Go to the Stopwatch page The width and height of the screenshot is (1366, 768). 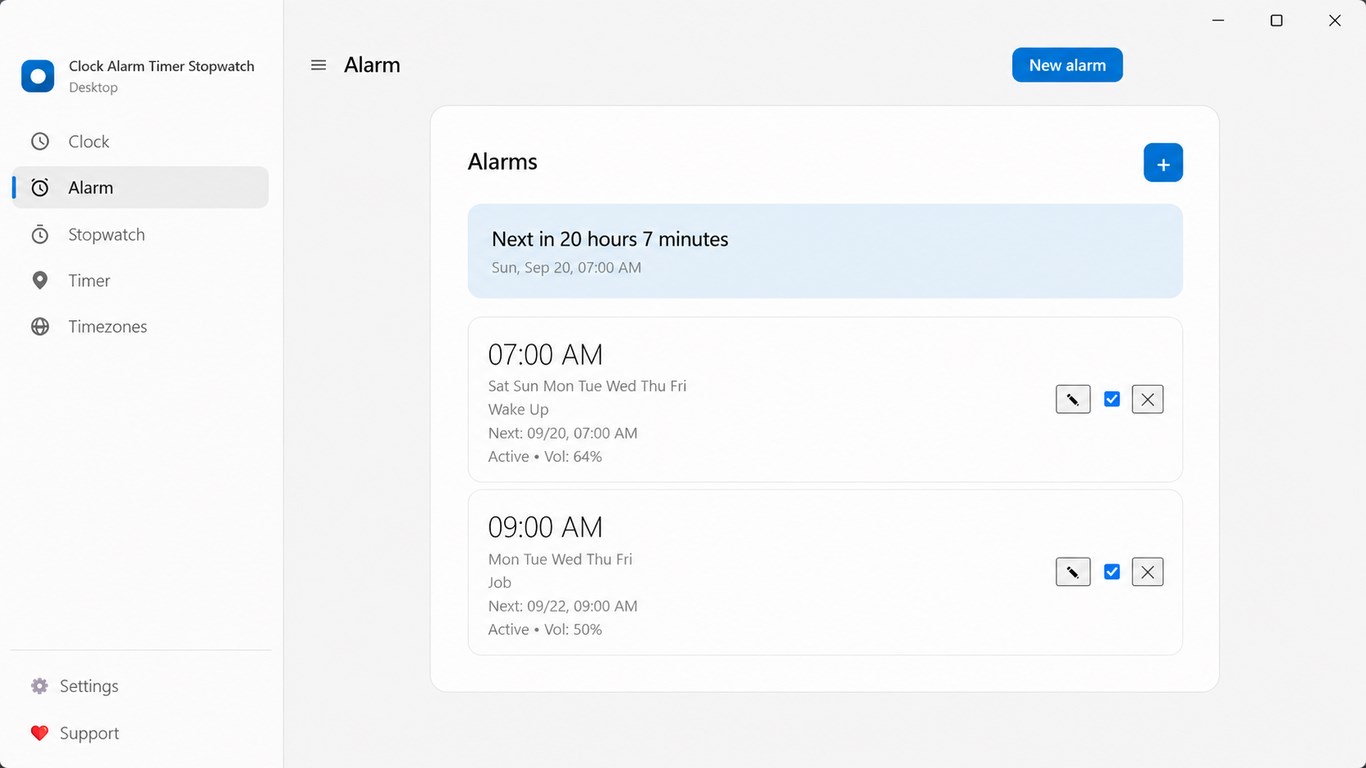pyautogui.click(x=141, y=235)
